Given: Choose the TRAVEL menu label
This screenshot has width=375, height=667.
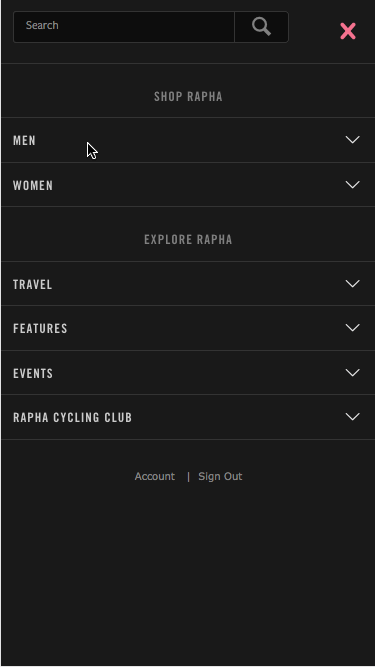Looking at the screenshot, I should click(32, 285).
